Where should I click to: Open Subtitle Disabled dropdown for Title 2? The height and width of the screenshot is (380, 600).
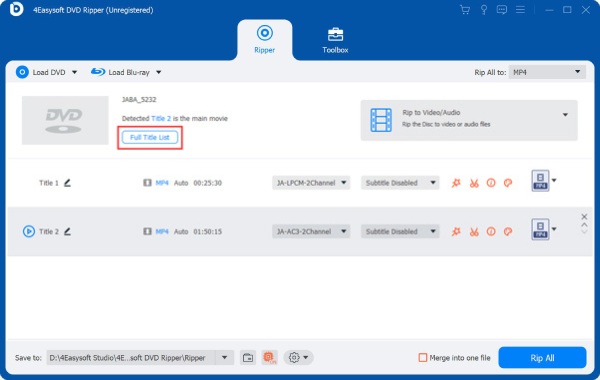pyautogui.click(x=400, y=232)
